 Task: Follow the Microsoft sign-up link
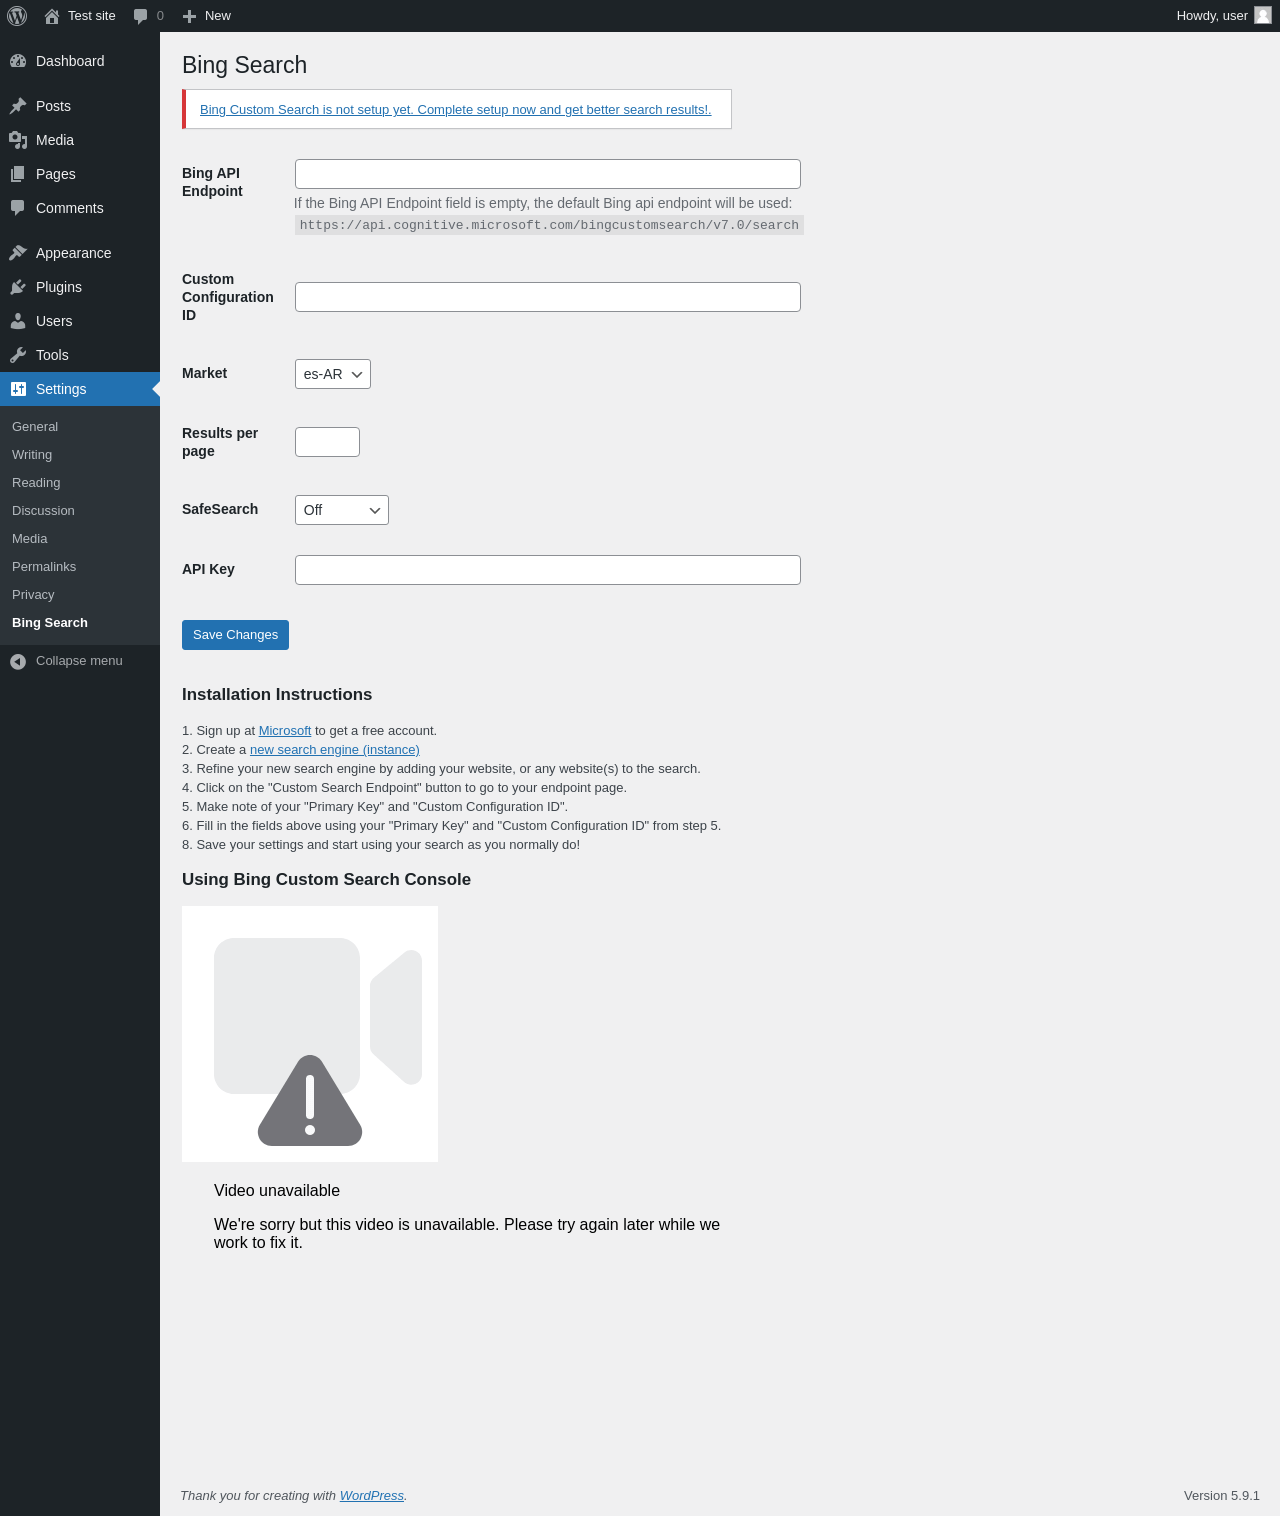285,731
